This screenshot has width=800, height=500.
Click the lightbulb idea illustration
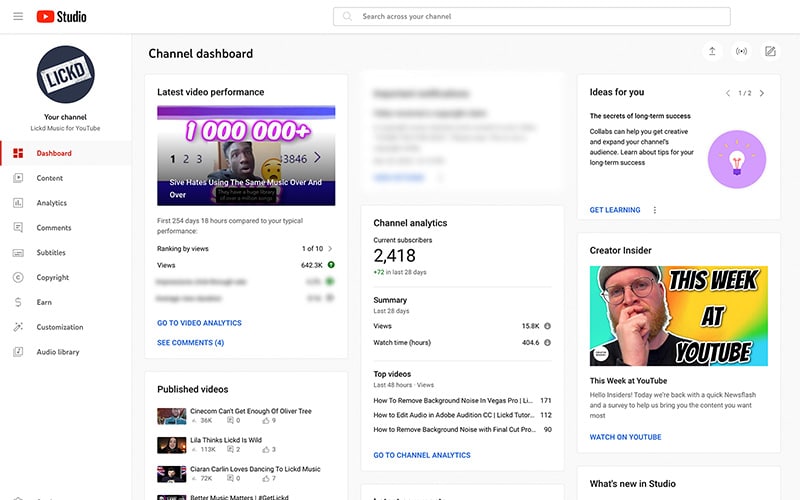click(737, 159)
